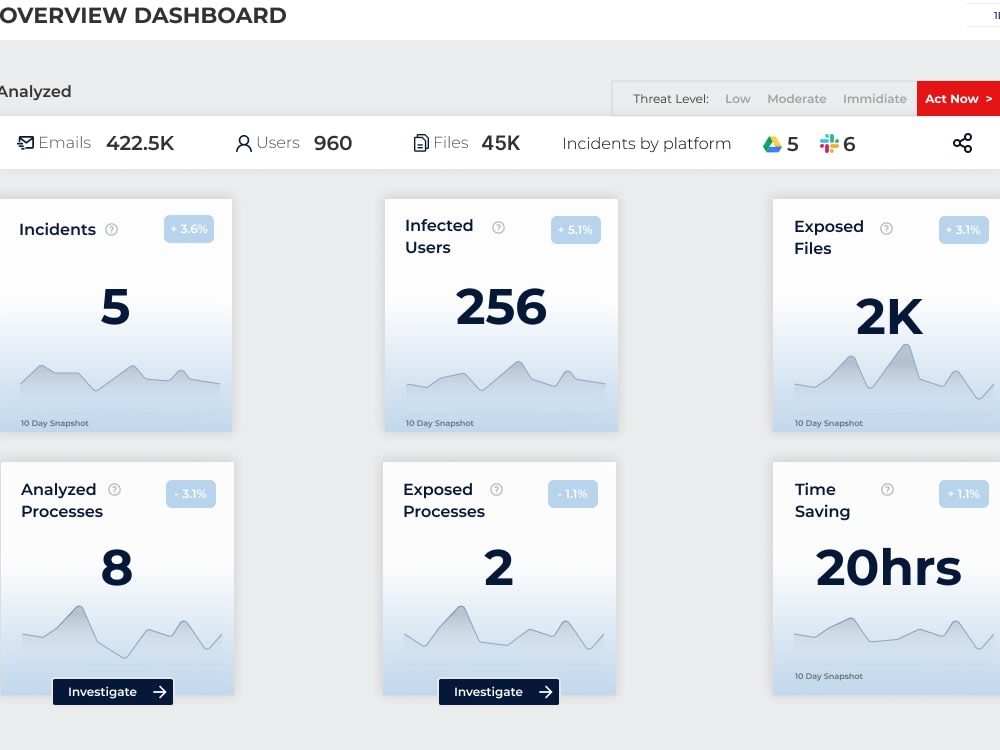Click the Users icon next to 960

point(244,142)
